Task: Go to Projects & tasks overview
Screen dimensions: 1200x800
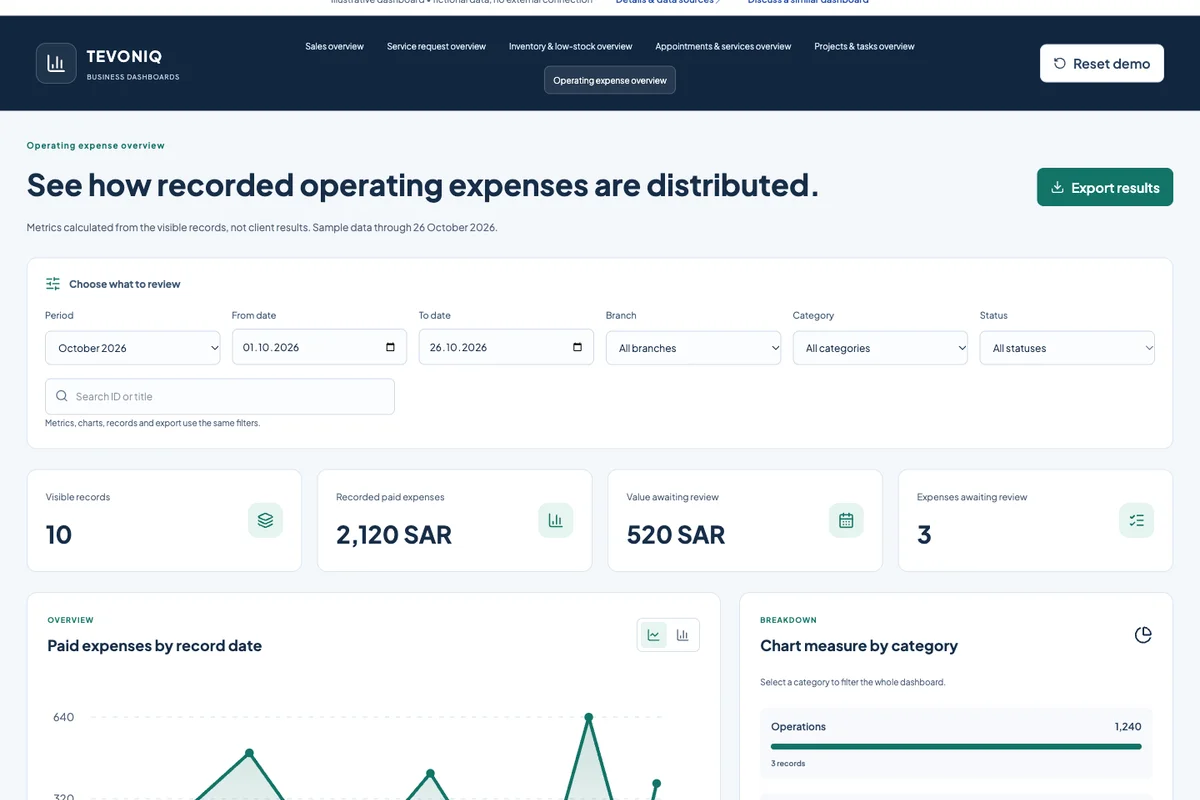Action: (864, 46)
